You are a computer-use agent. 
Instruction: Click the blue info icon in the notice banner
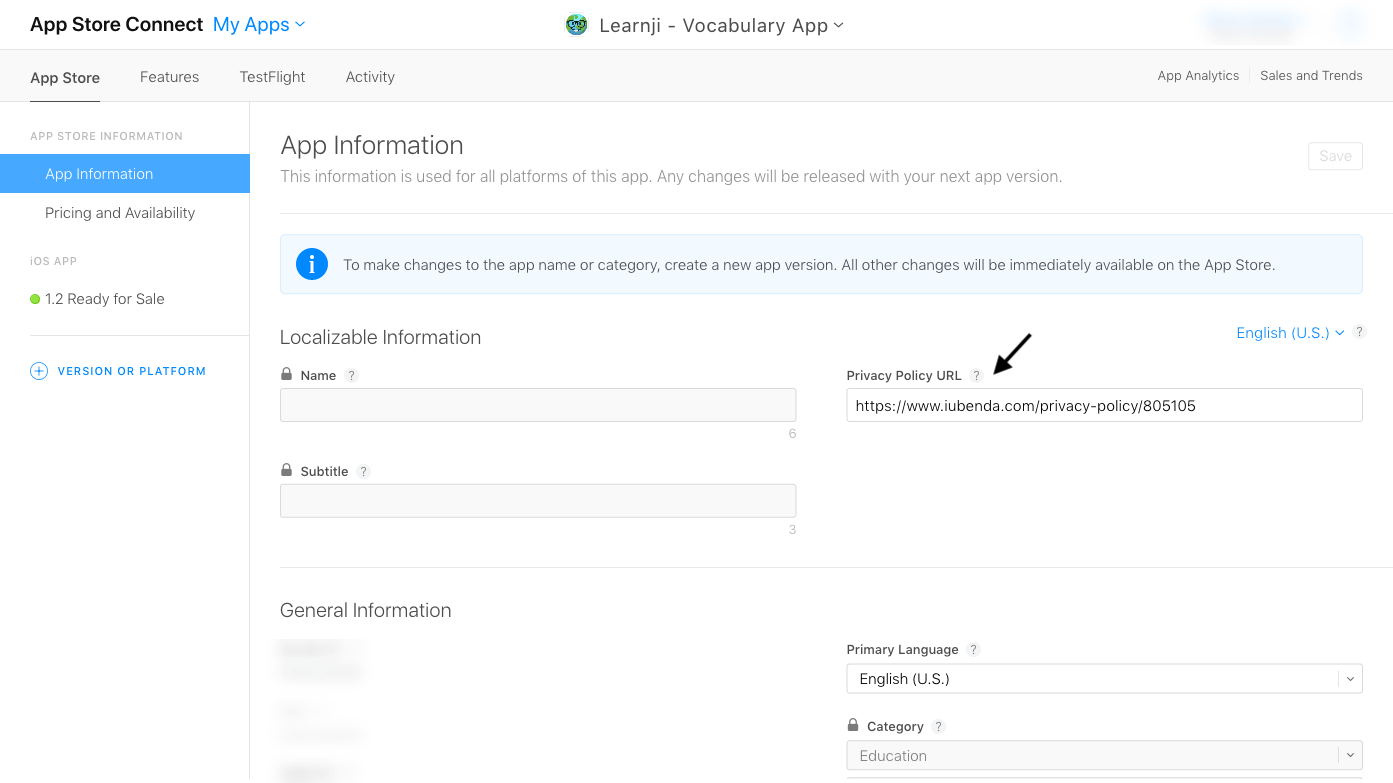pyautogui.click(x=312, y=264)
